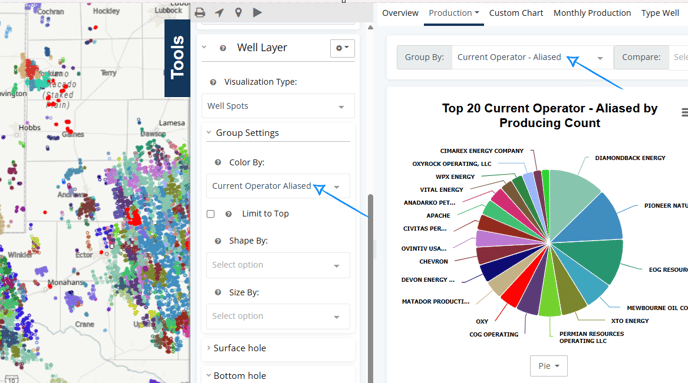This screenshot has width=688, height=383.
Task: Open Visualization Type Well Spots dropdown
Action: coord(278,106)
